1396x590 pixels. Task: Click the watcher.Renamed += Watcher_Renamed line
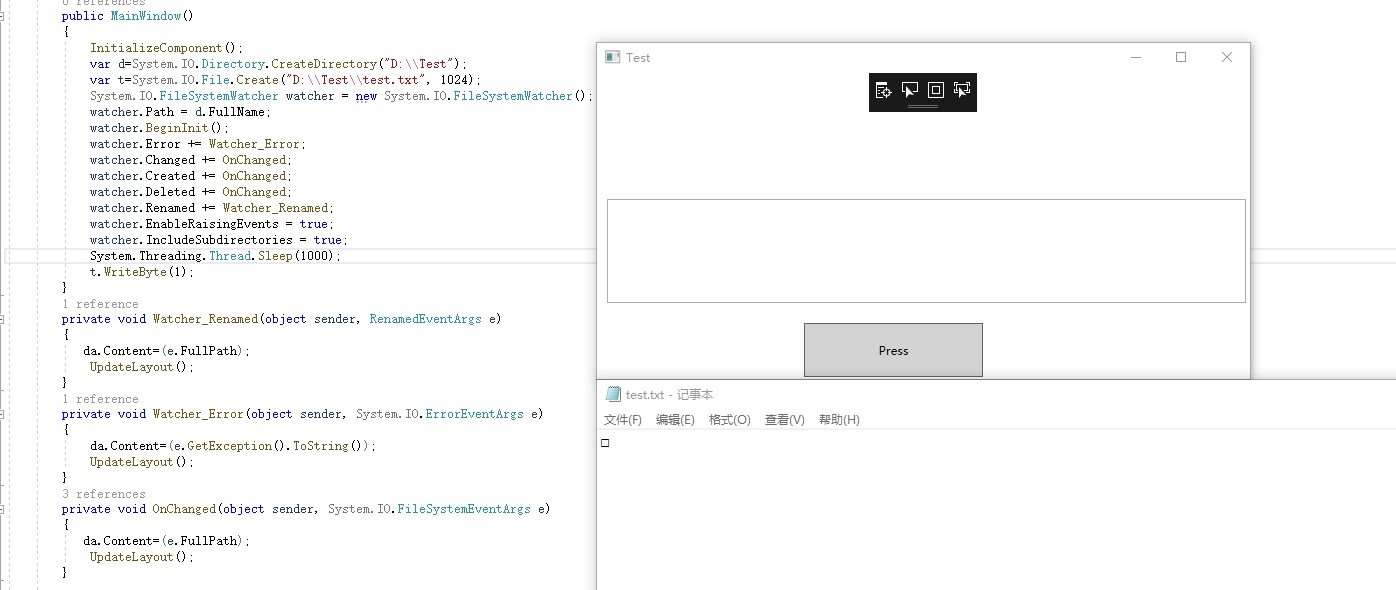[x=212, y=208]
